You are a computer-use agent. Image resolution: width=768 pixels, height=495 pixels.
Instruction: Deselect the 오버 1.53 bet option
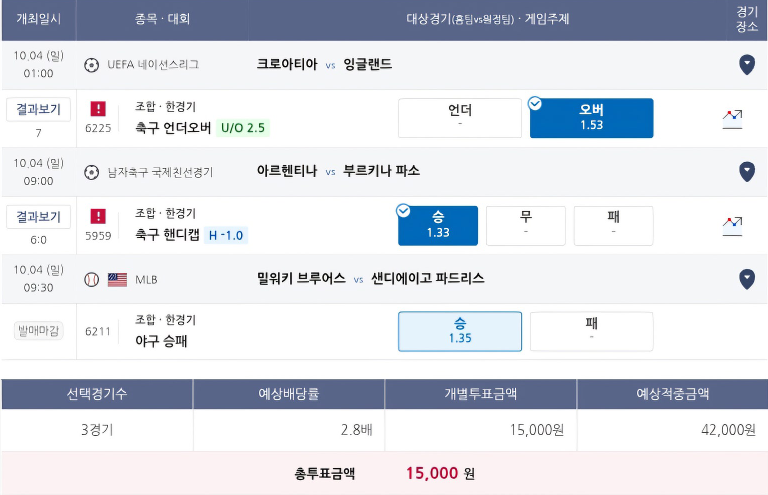coord(591,118)
